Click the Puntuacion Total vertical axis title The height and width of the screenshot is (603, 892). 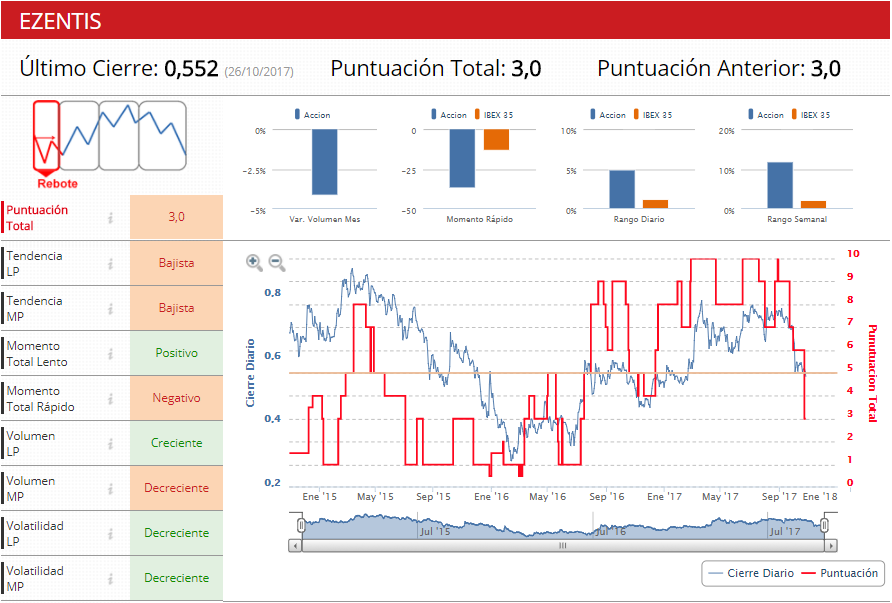click(872, 373)
